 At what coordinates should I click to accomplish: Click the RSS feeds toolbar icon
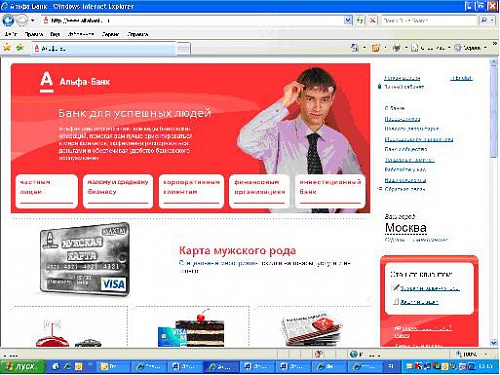click(376, 48)
